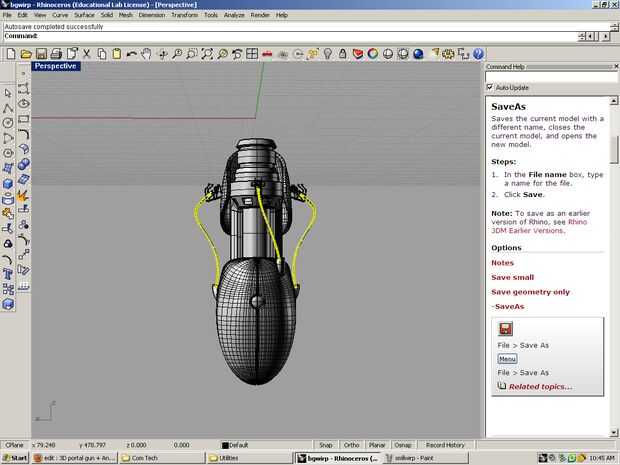Toggle Osnap in the status bar
Screen dimensions: 620x465
point(403,445)
